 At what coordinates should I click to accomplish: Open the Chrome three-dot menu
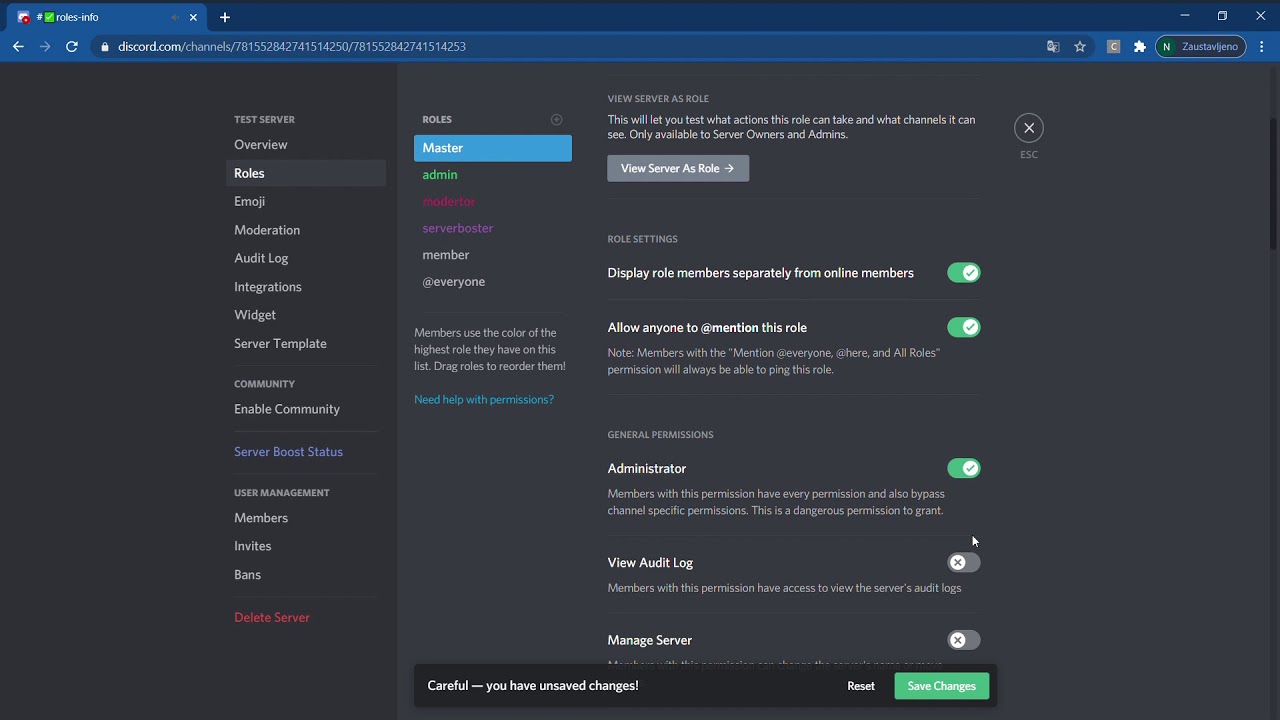point(1262,46)
